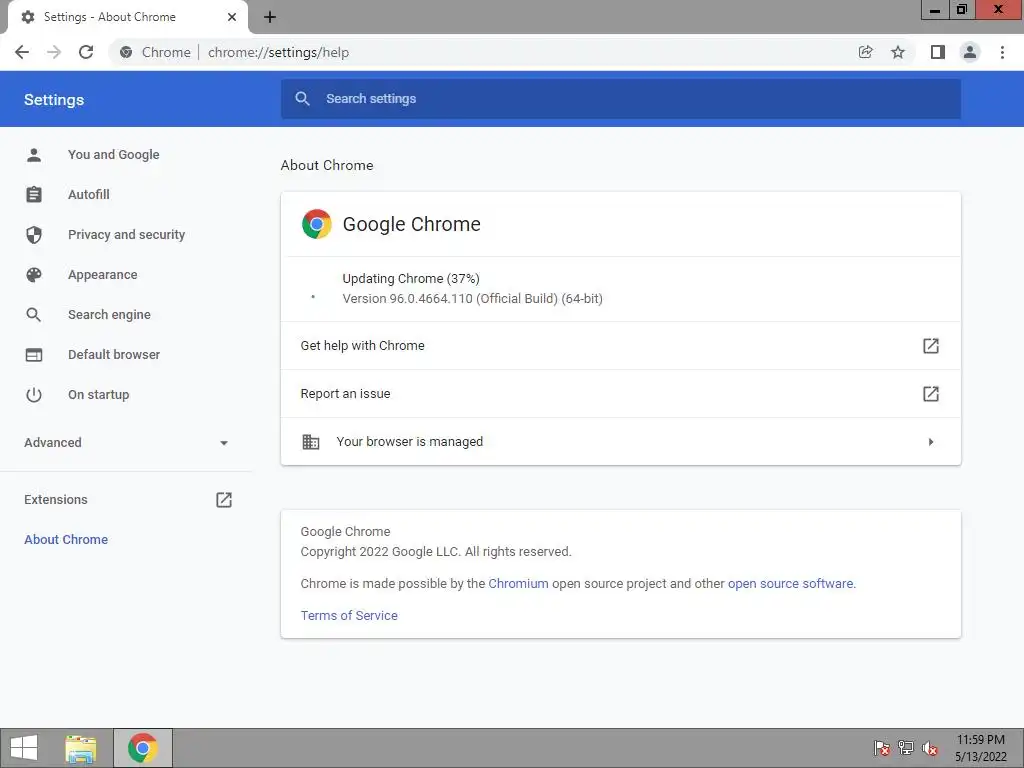Viewport: 1024px width, 768px height.
Task: Open the Terms of Service link
Action: (349, 616)
